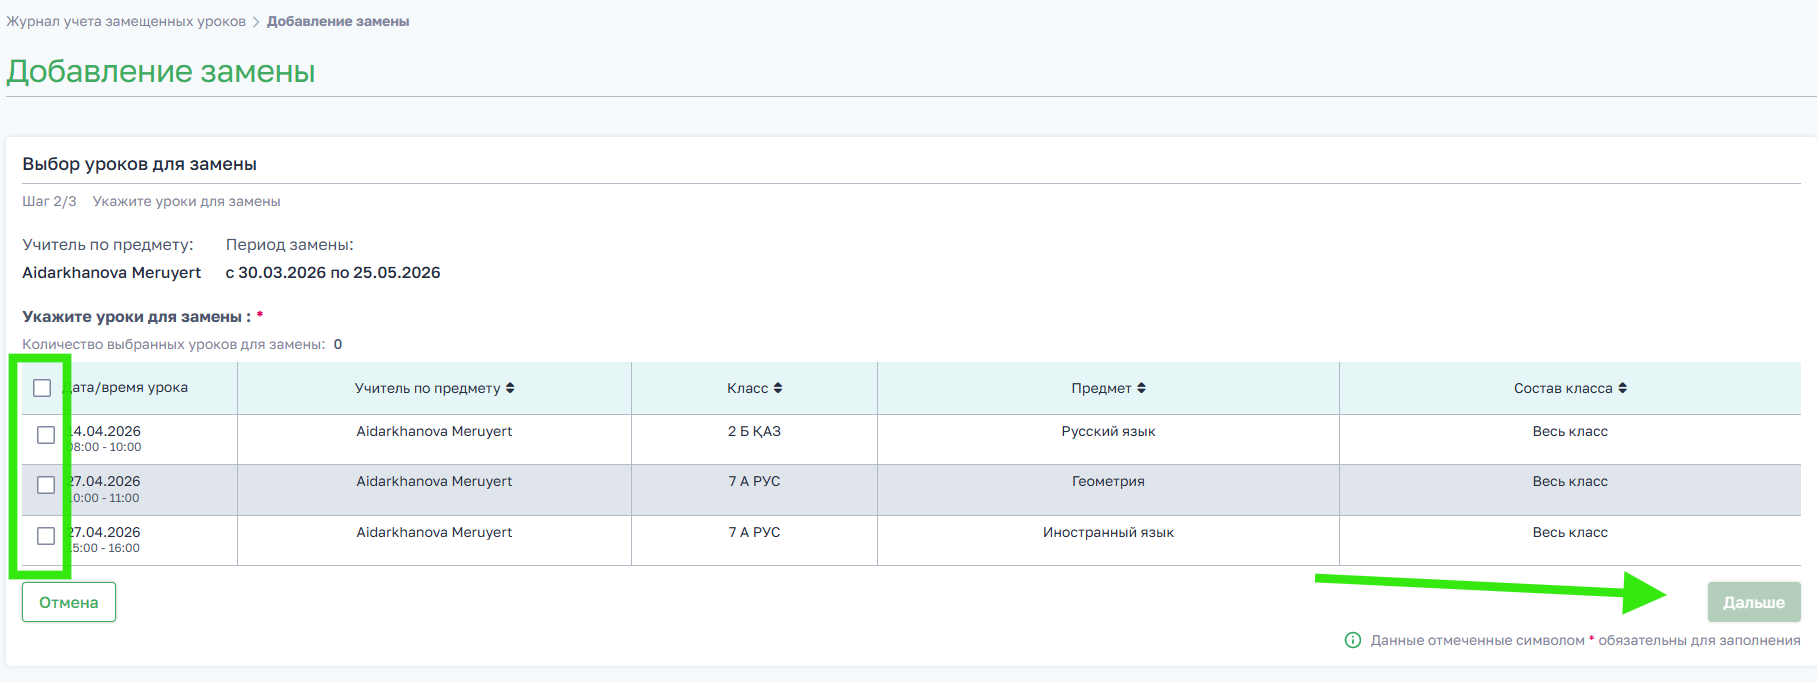The height and width of the screenshot is (683, 1817).
Task: Click class cell 2 Б КАЗ
Action: point(754,431)
